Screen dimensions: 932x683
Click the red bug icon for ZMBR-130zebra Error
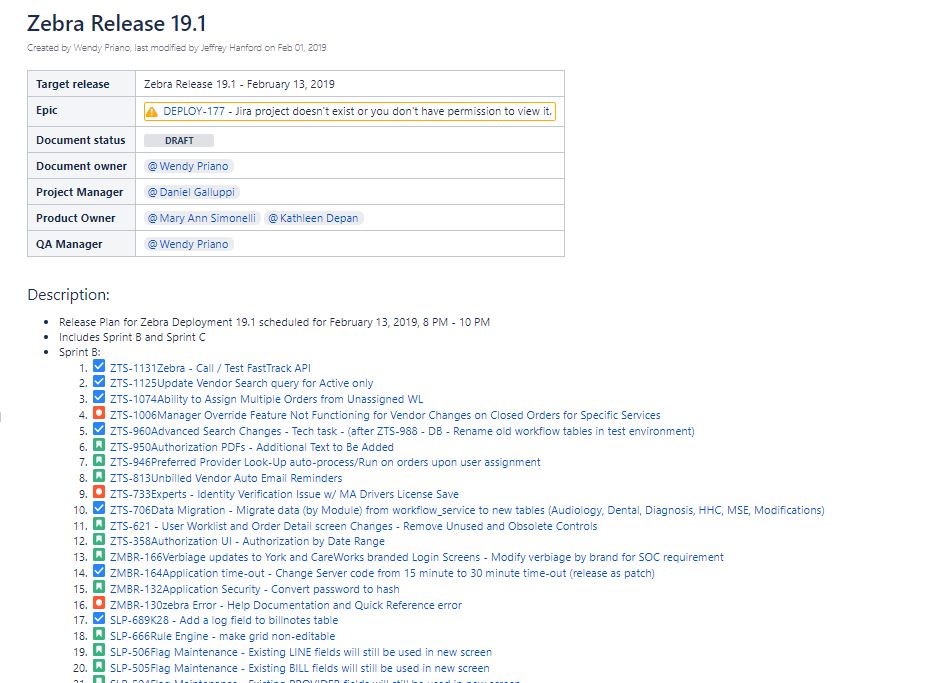tap(99, 603)
